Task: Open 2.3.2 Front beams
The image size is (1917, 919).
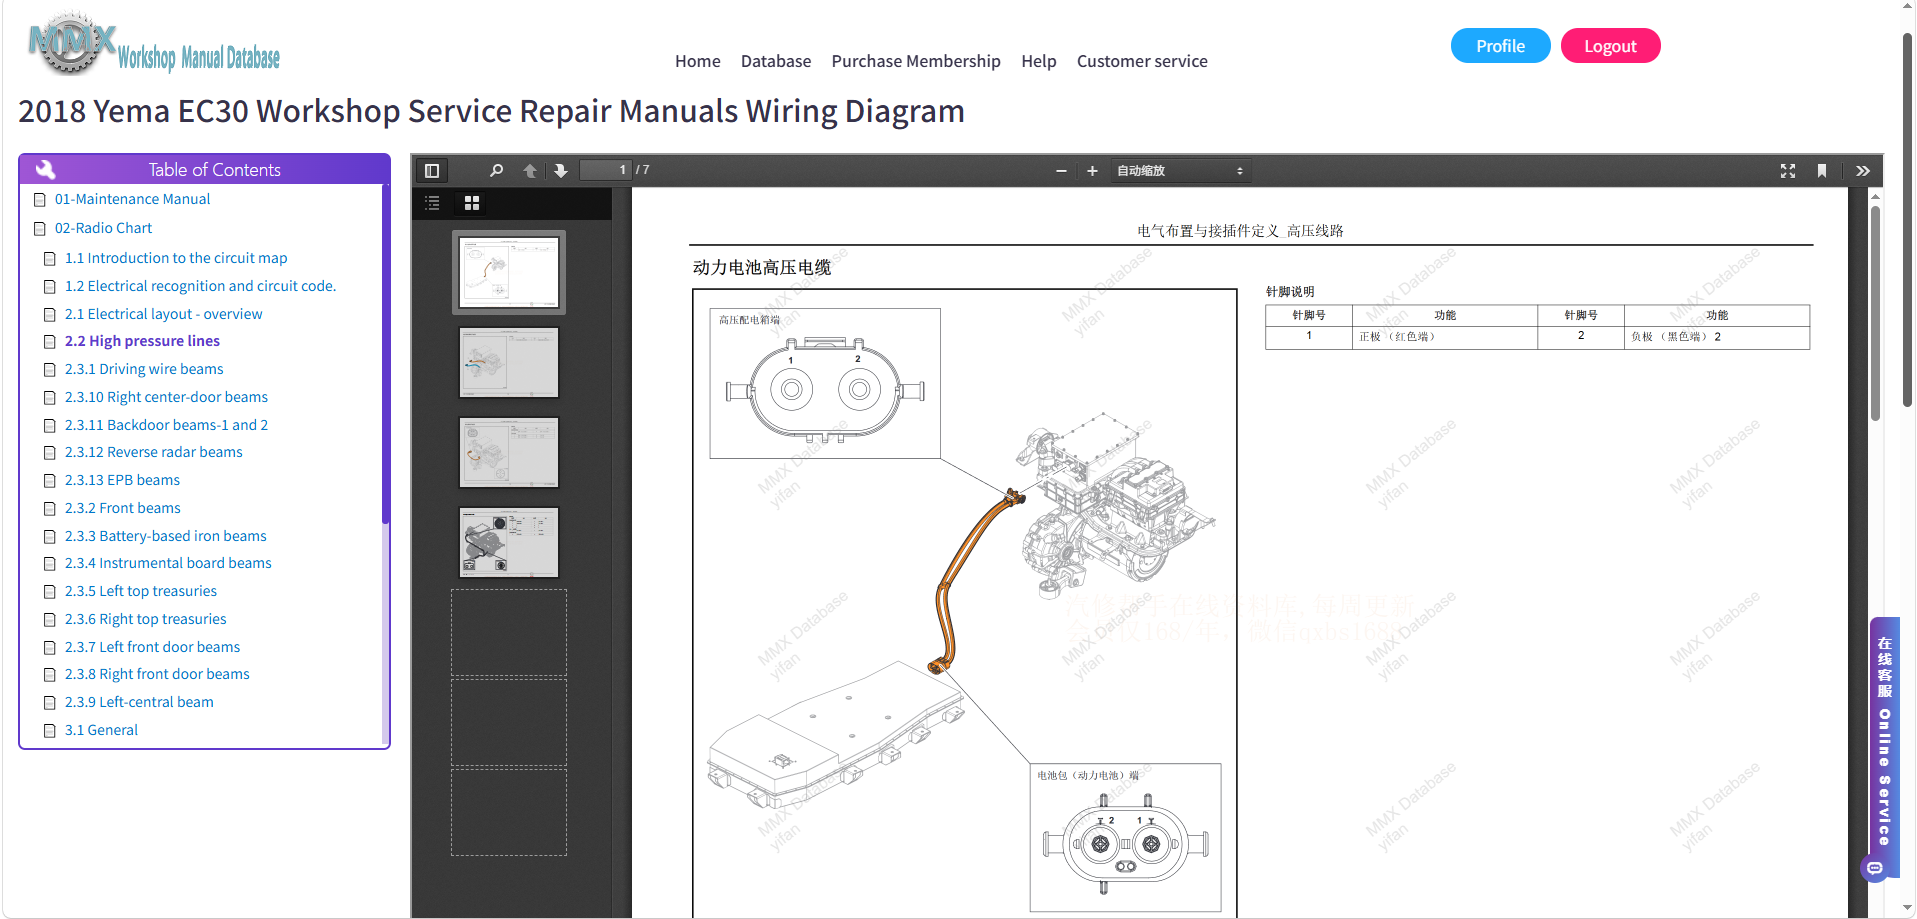Action: coord(122,508)
